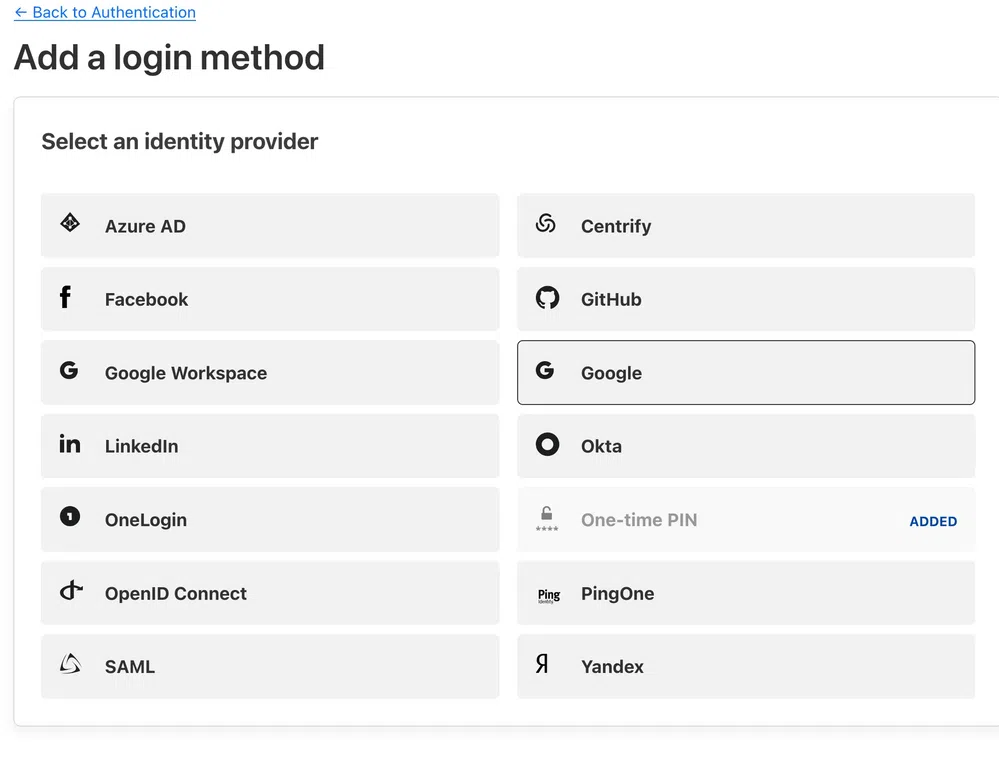Viewport: 999px width, 768px height.
Task: Choose PingOne identity provider
Action: click(746, 593)
